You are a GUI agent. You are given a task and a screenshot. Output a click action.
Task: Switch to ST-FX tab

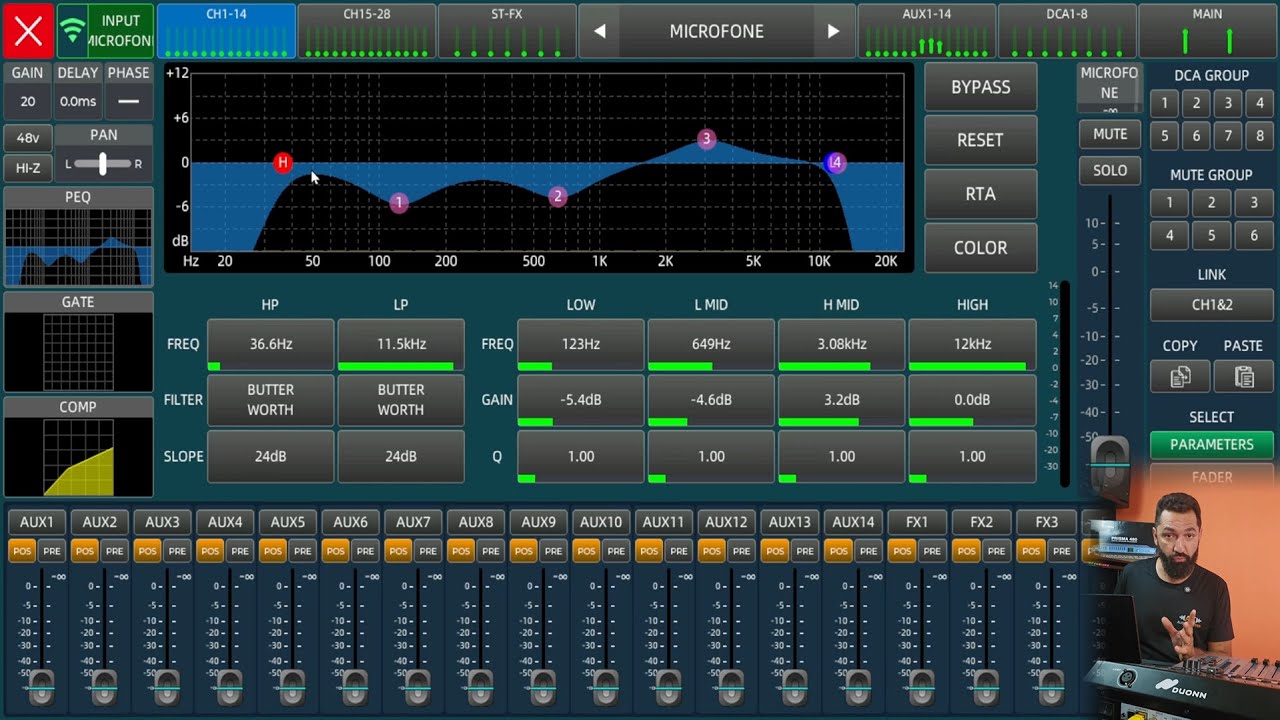[507, 31]
